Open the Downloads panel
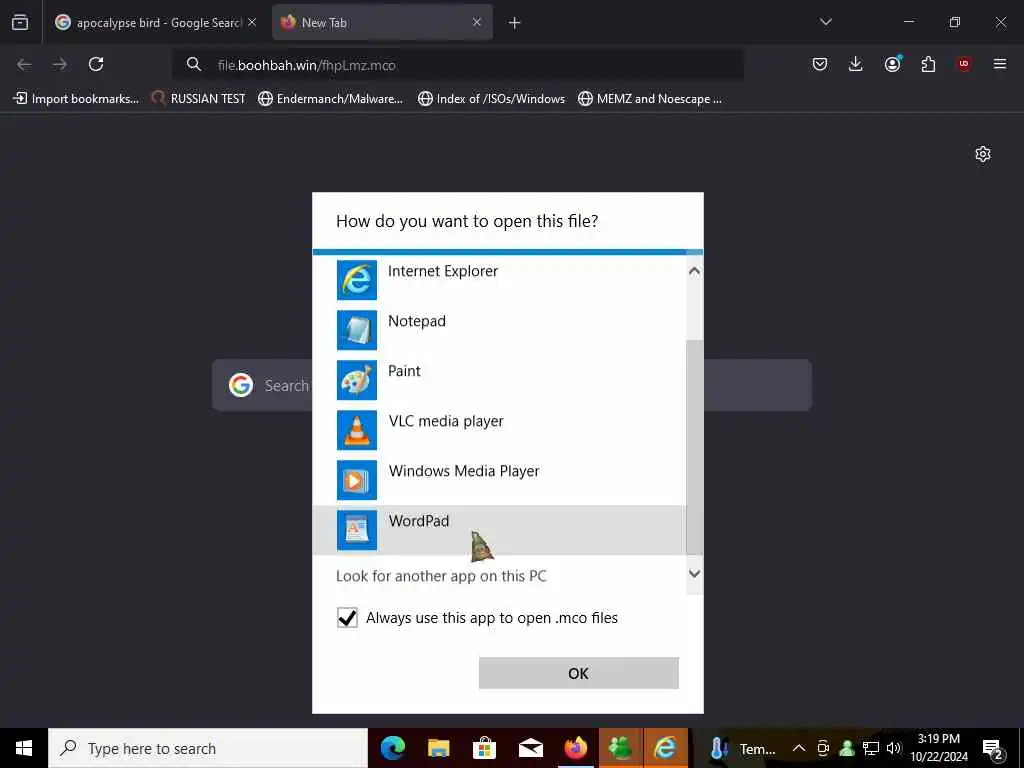 pyautogui.click(x=856, y=64)
